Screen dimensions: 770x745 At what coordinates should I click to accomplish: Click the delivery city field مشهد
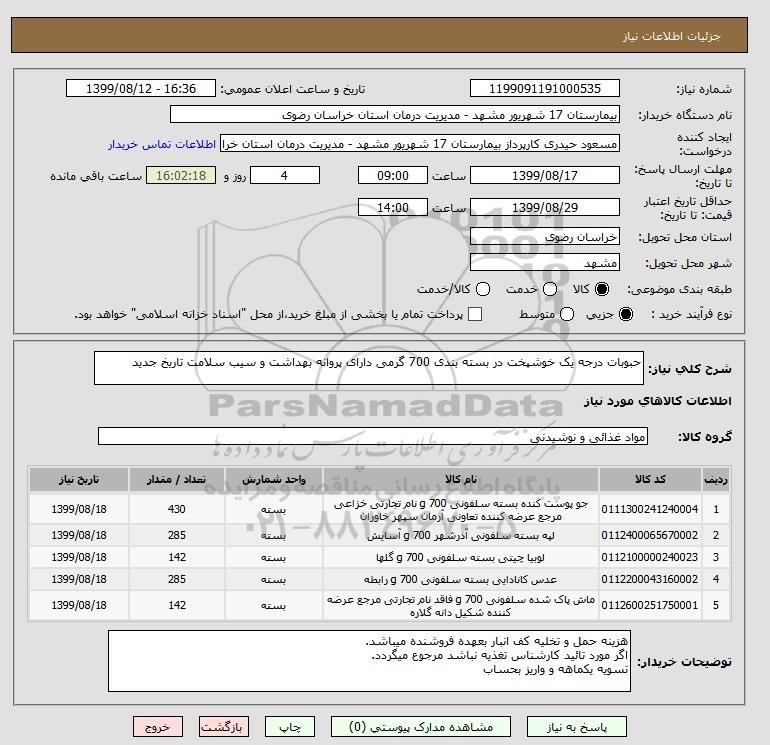point(545,263)
